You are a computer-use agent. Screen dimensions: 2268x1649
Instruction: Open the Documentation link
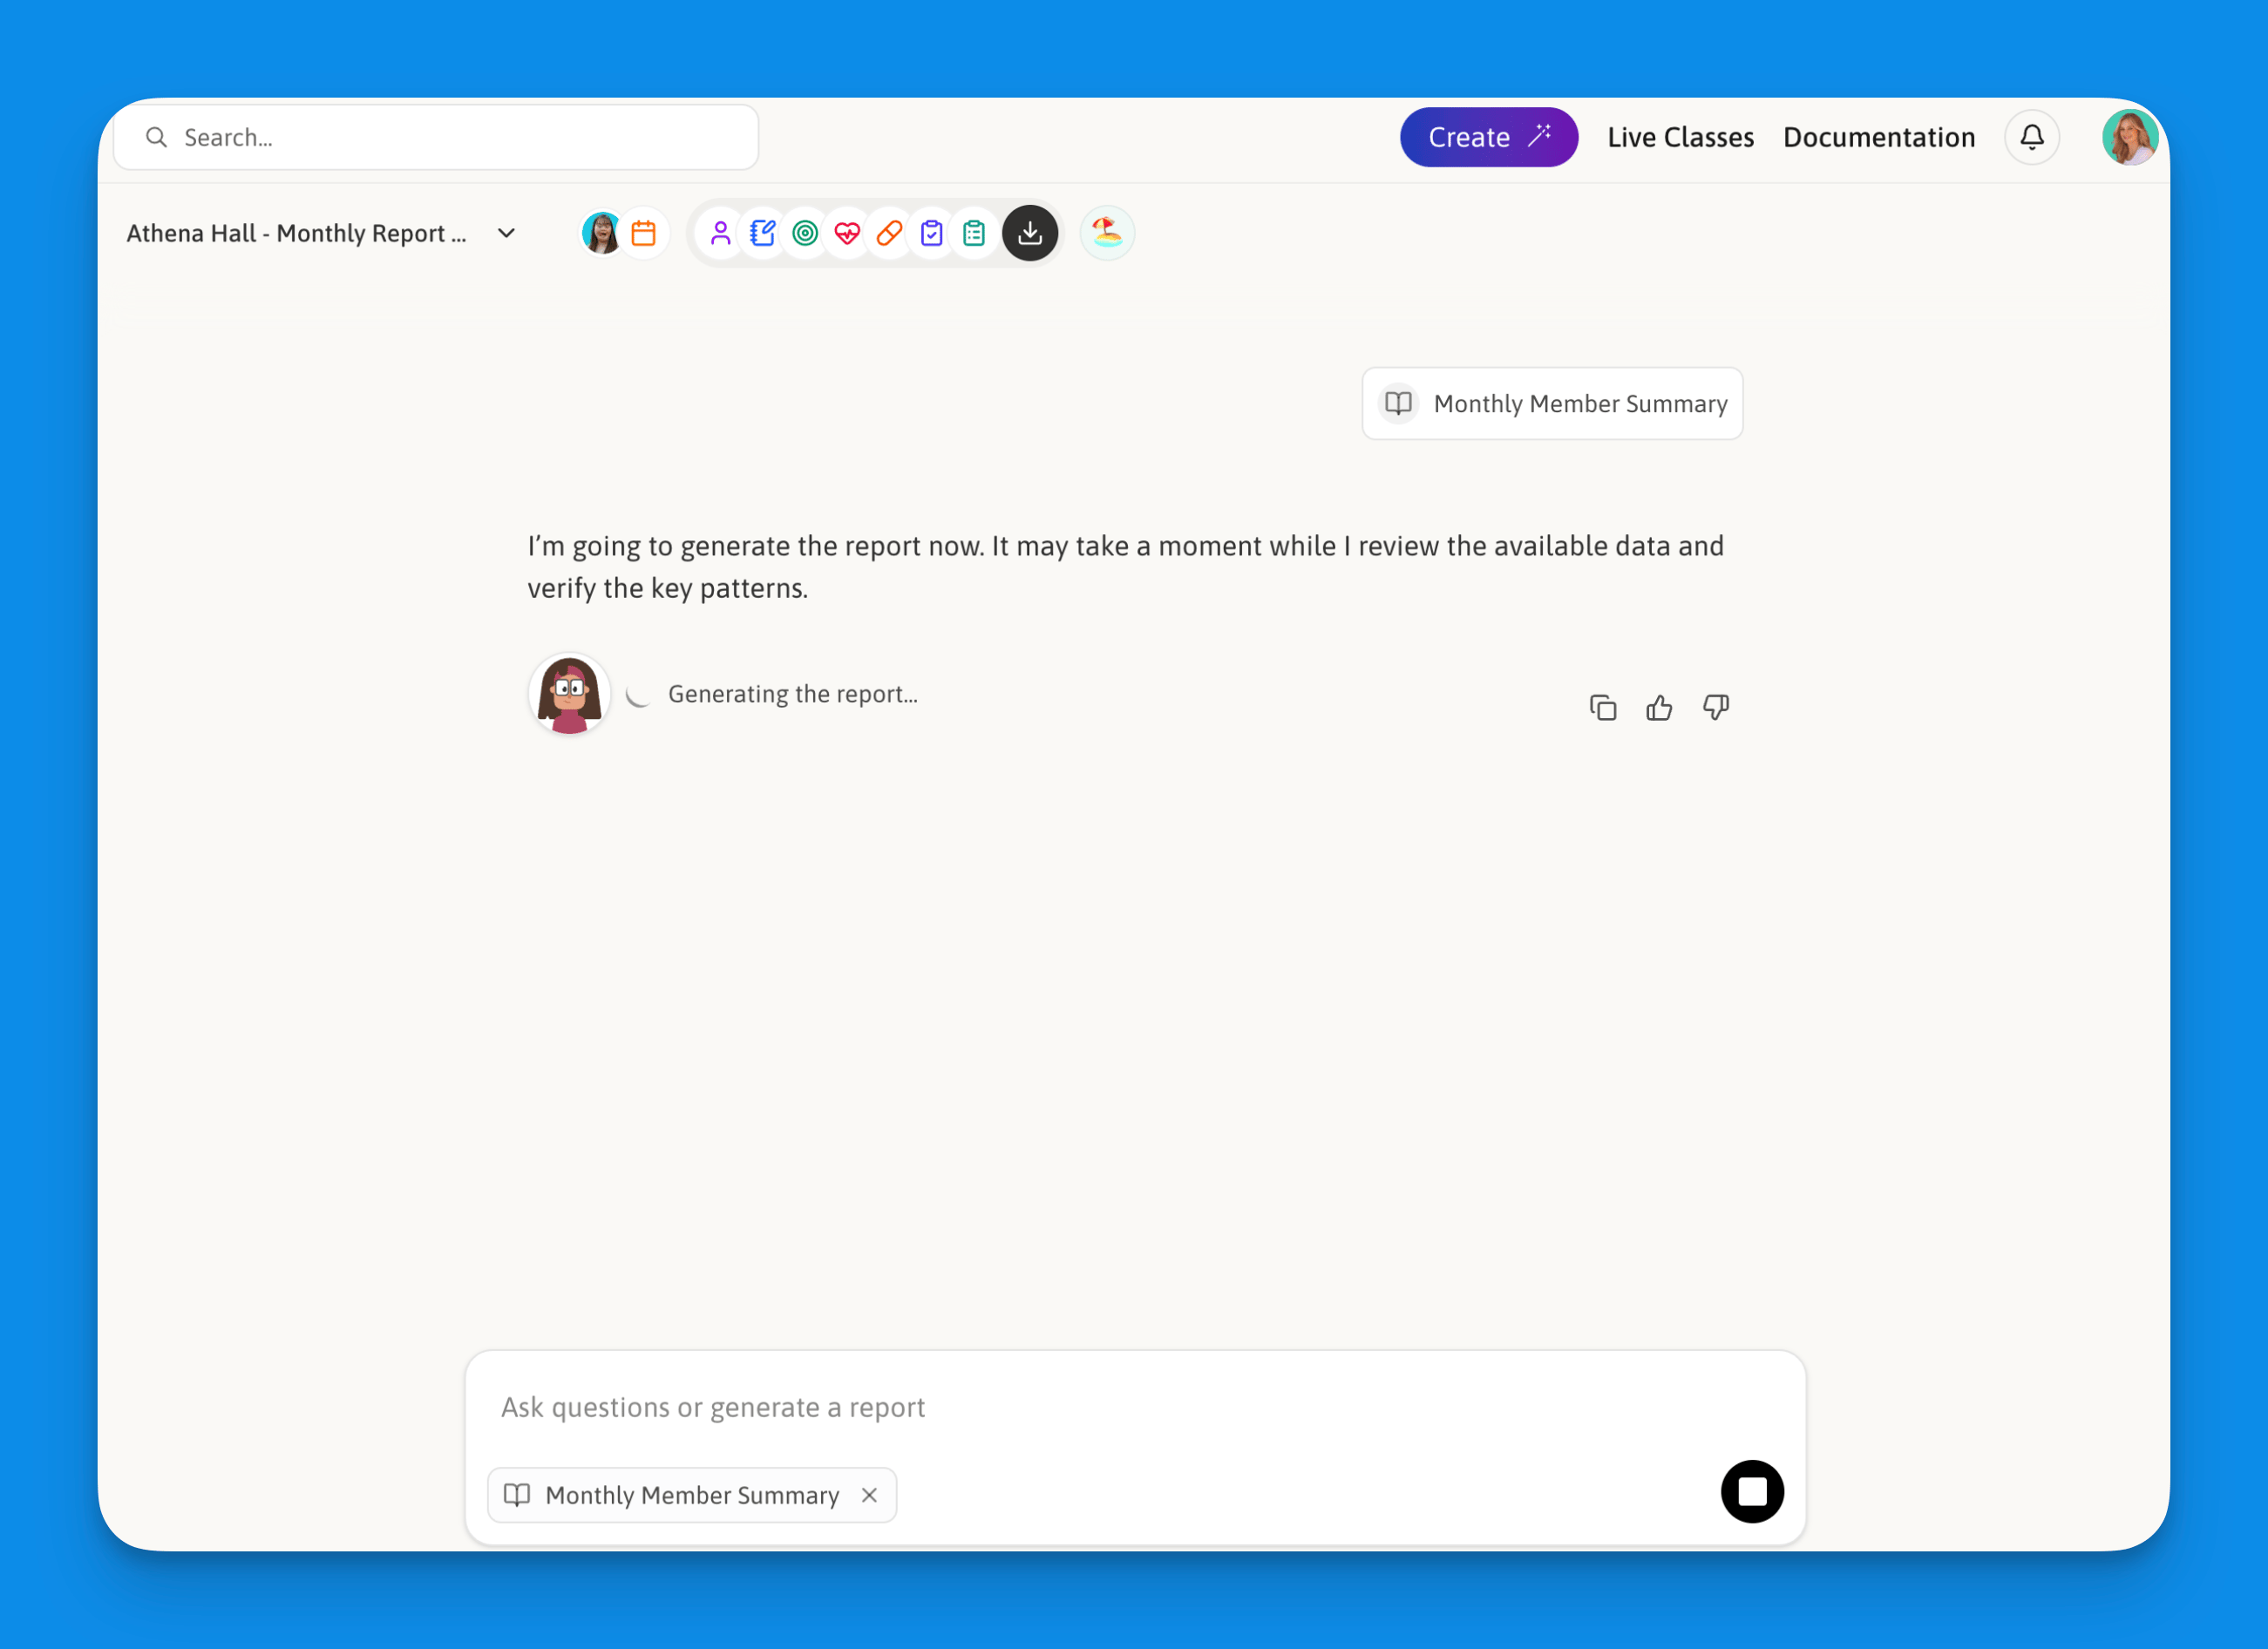click(x=1879, y=137)
